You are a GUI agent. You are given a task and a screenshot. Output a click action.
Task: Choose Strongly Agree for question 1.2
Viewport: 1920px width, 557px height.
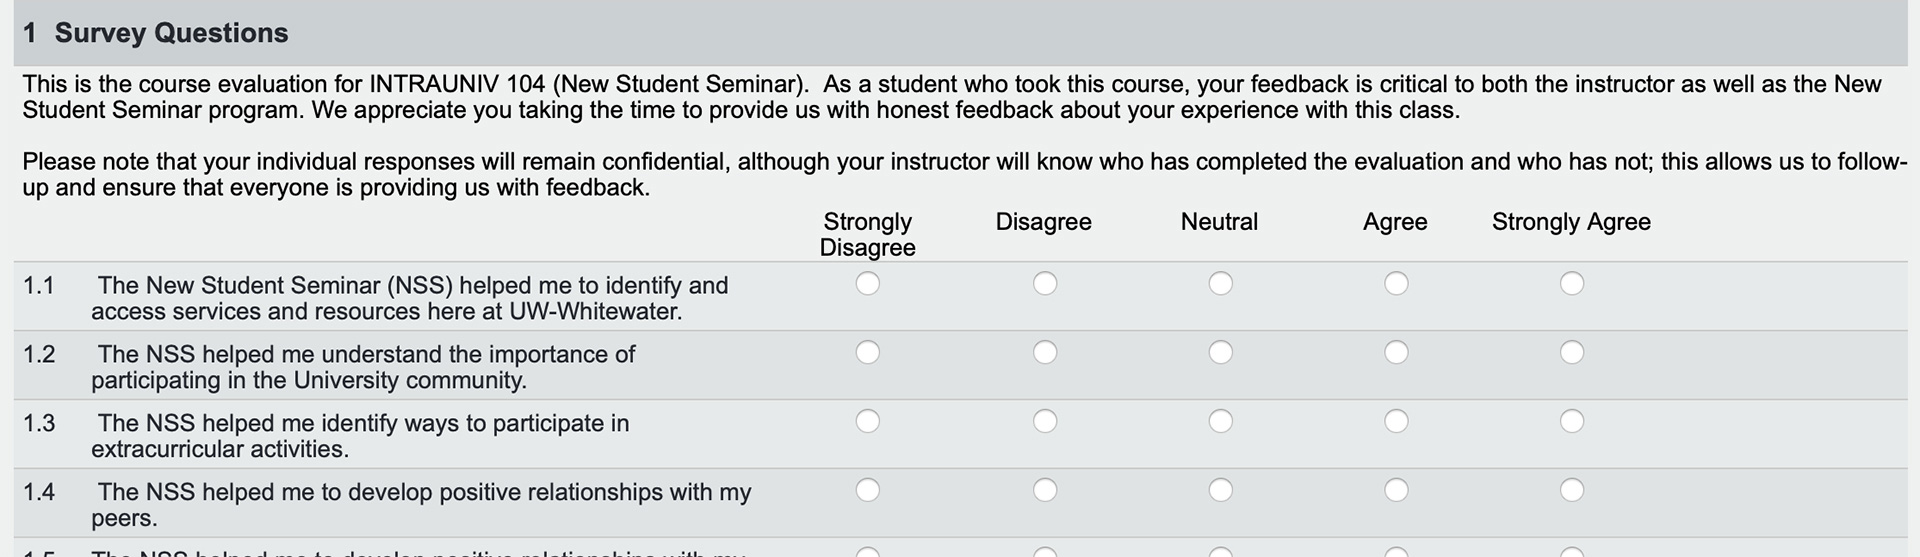(x=1572, y=353)
